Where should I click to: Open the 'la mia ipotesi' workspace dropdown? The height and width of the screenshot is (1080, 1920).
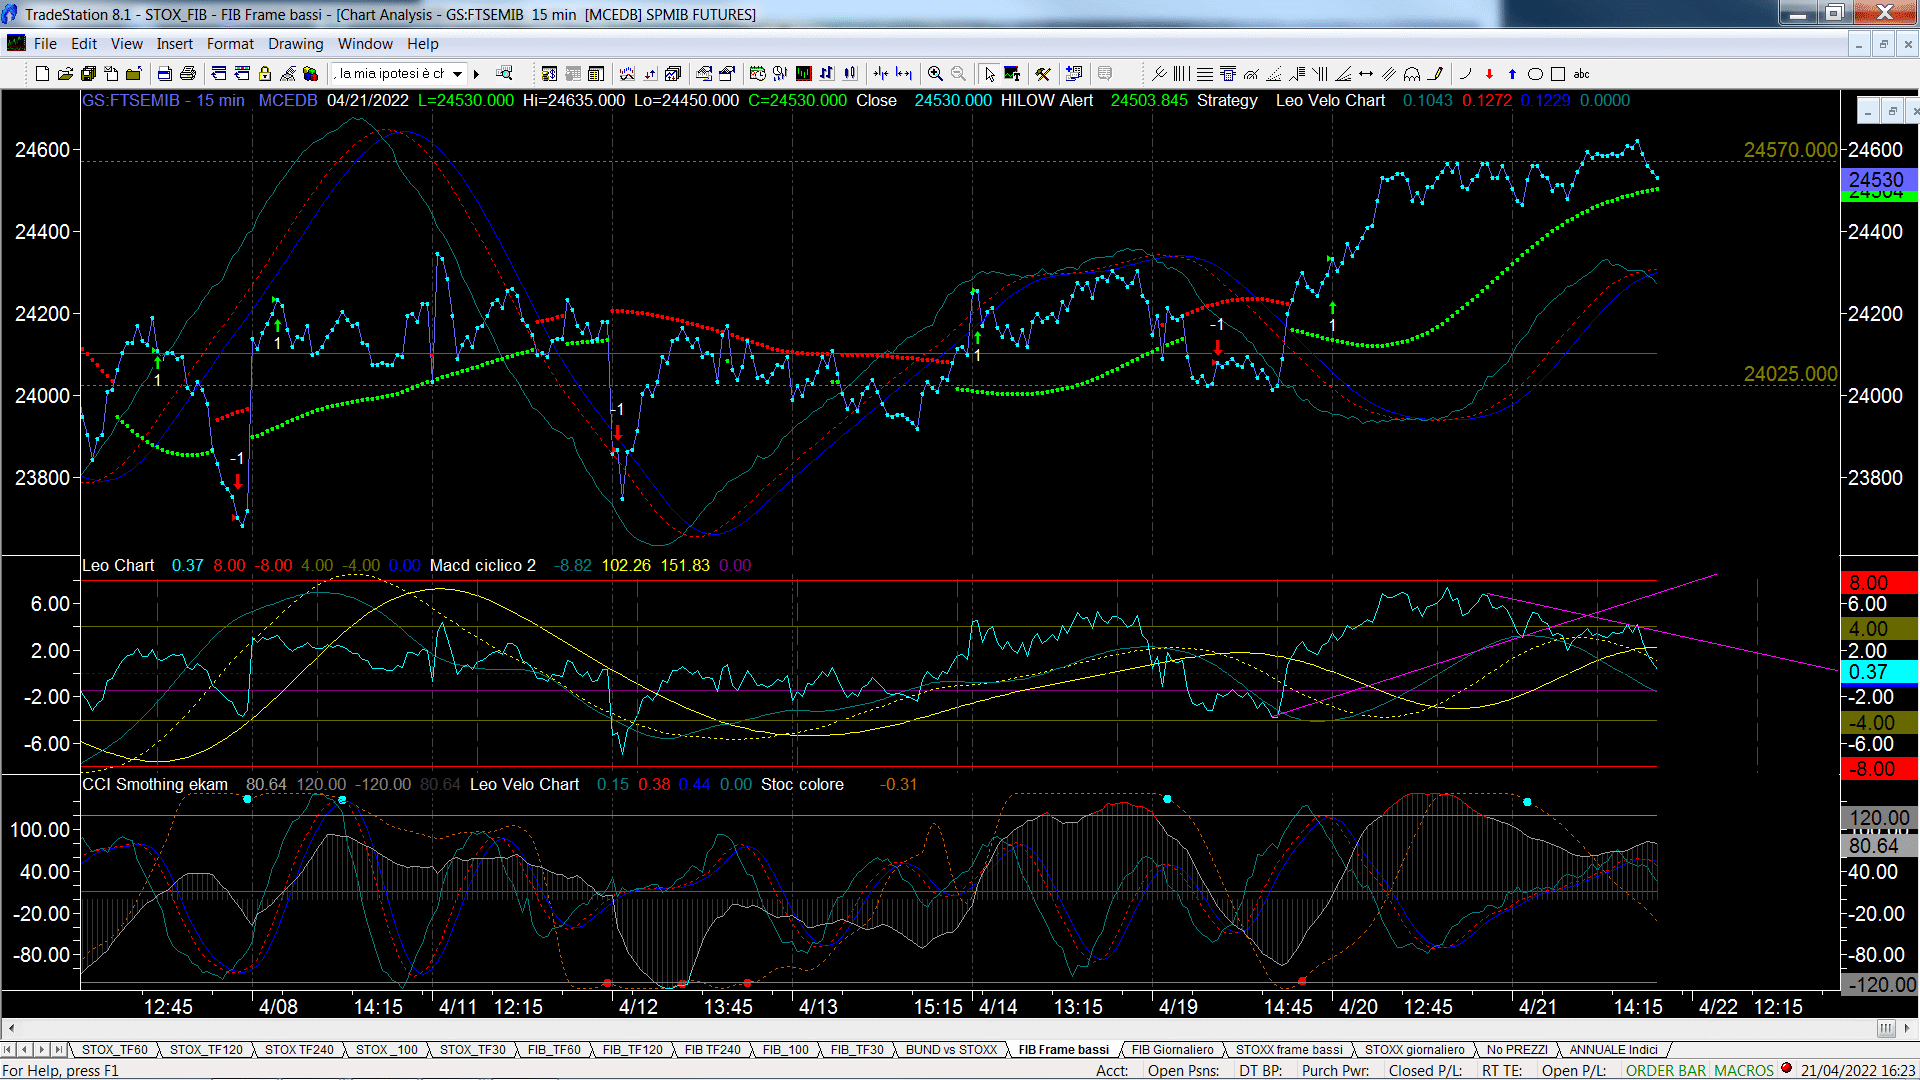point(457,74)
